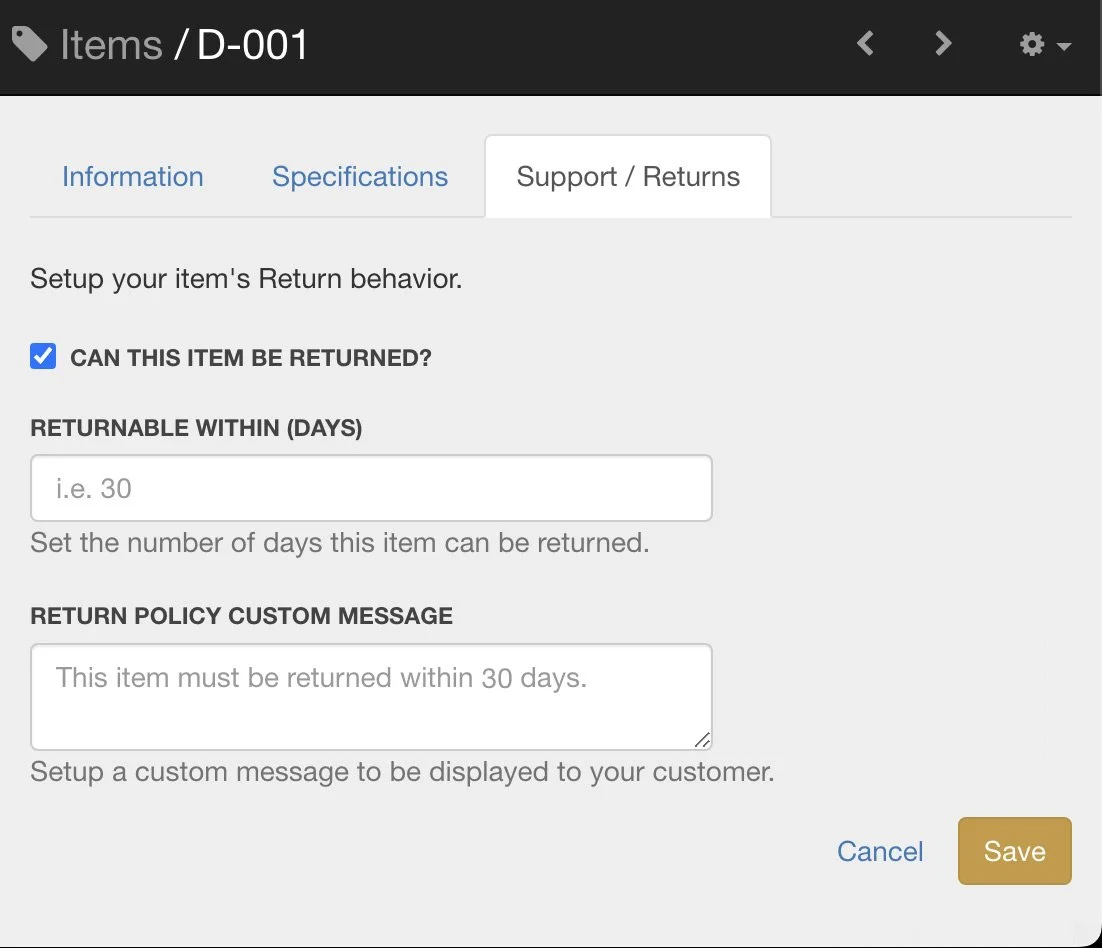Click the 'Returnable Within (Days)' field label

[x=196, y=428]
